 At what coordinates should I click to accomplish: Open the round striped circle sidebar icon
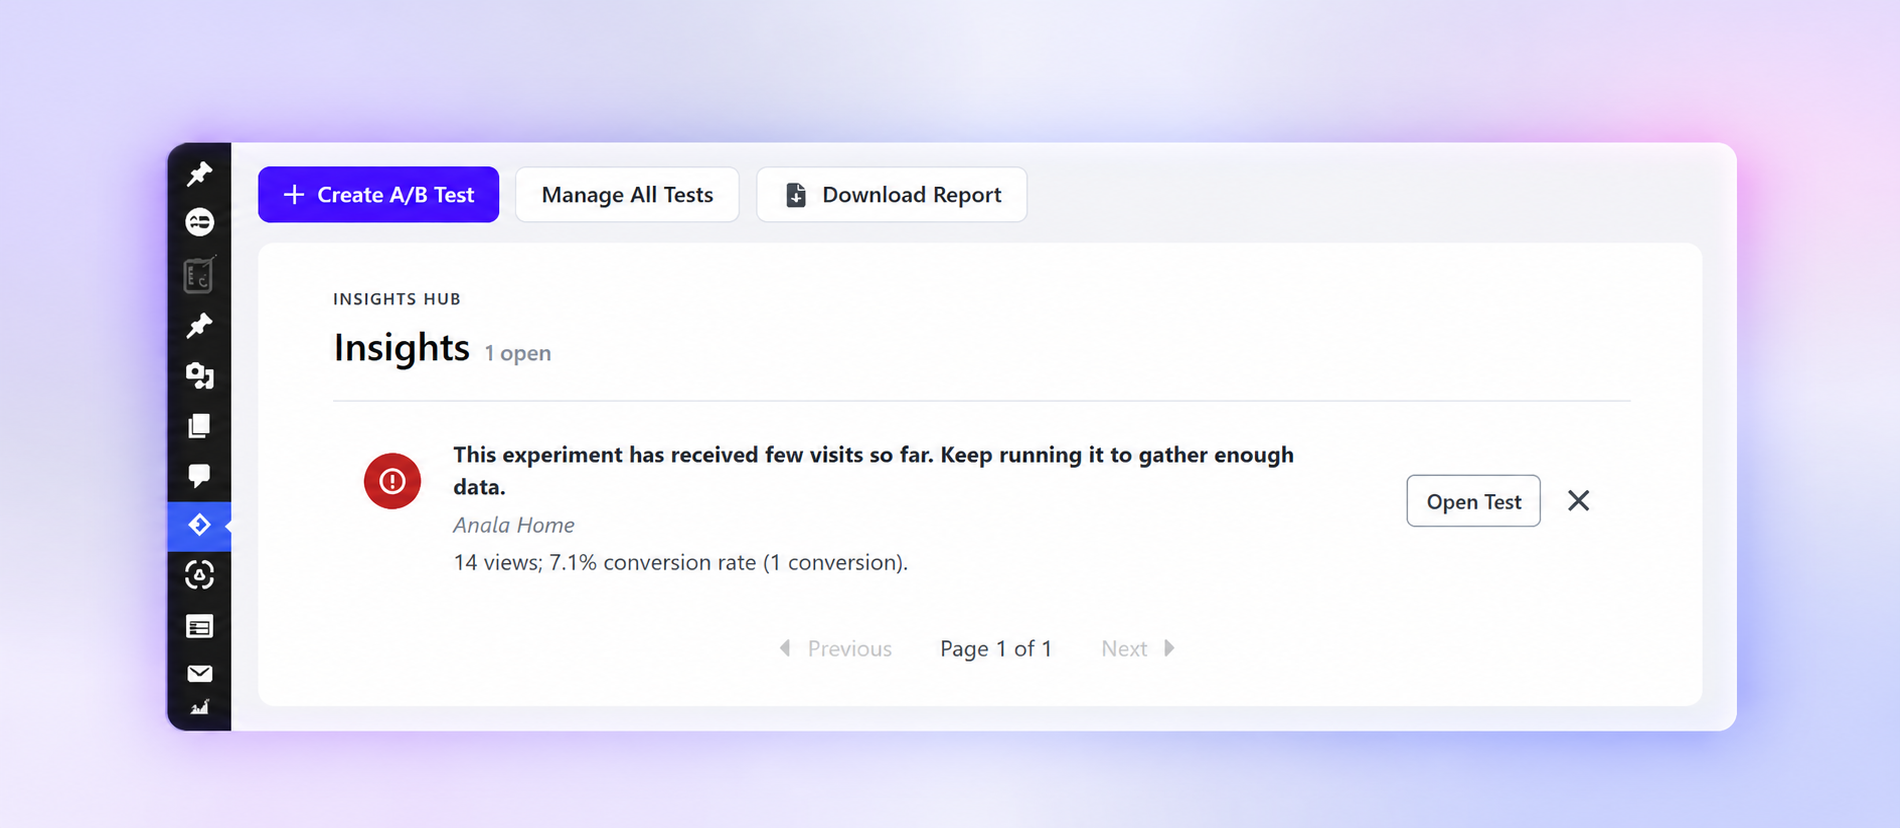(x=199, y=221)
